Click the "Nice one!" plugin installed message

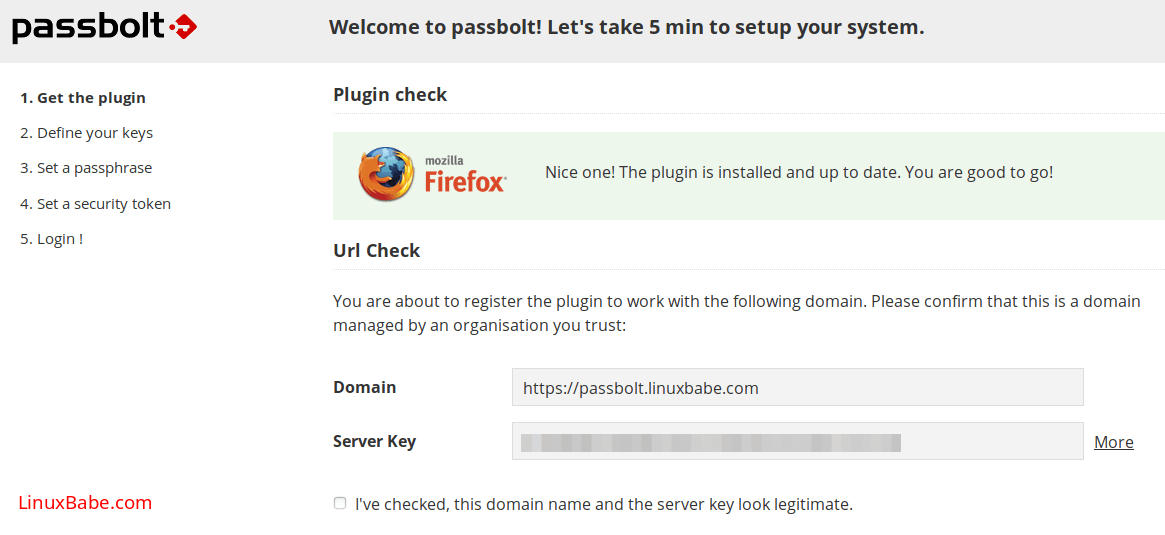pos(798,172)
